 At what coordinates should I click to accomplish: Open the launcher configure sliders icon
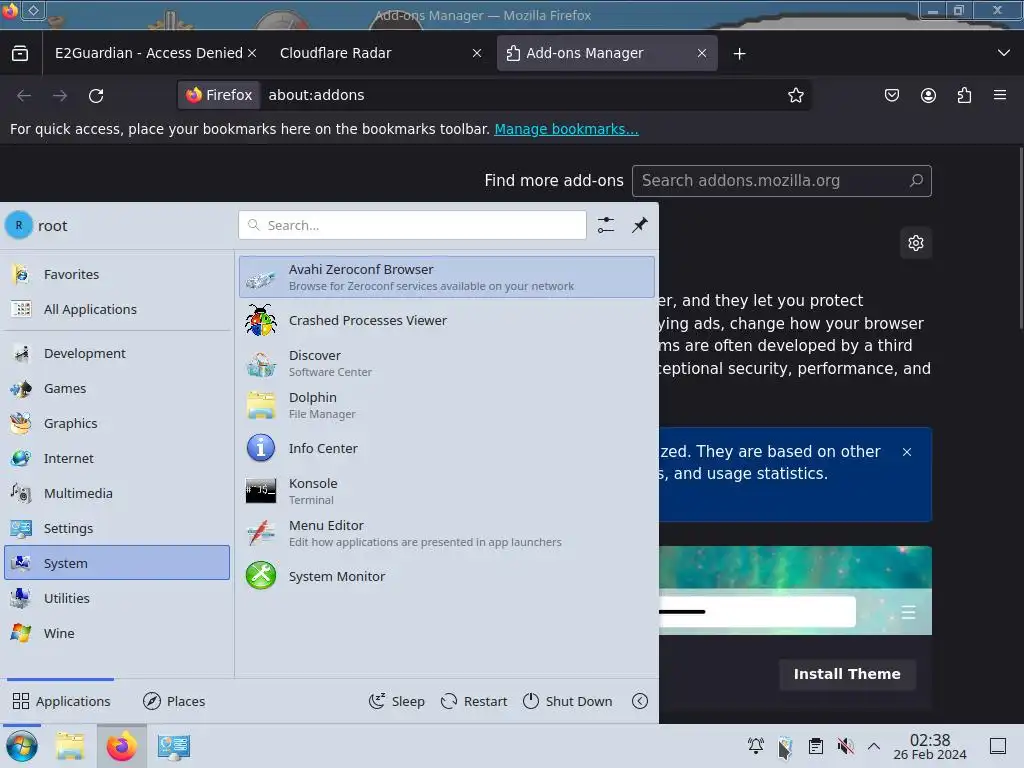[605, 225]
